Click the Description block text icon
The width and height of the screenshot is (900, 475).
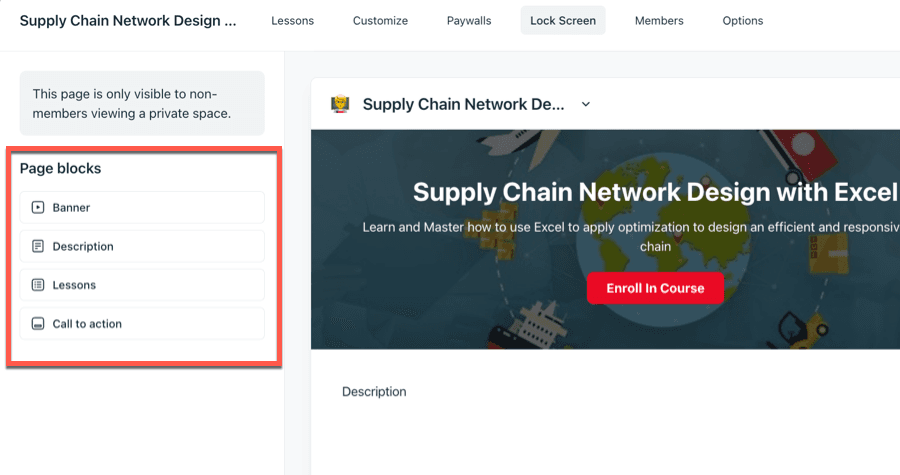(x=38, y=246)
